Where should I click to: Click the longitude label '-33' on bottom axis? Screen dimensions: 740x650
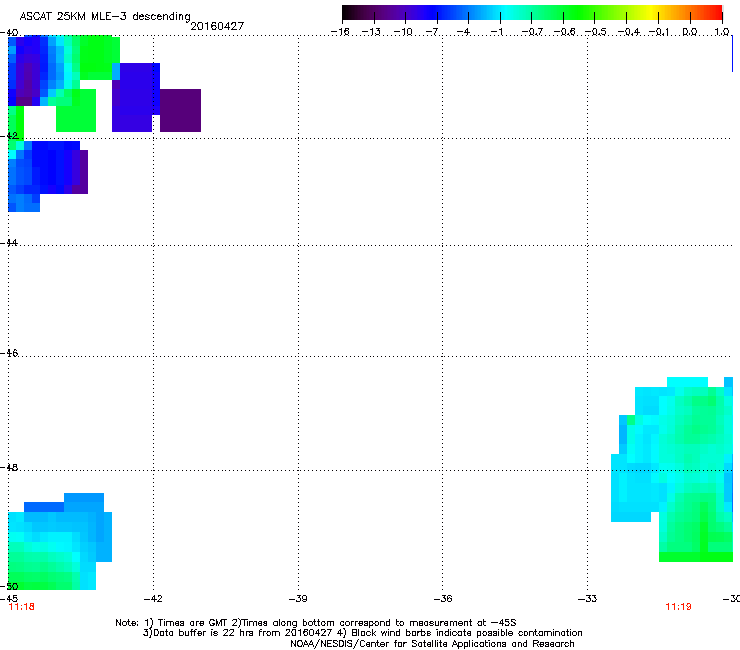click(587, 599)
